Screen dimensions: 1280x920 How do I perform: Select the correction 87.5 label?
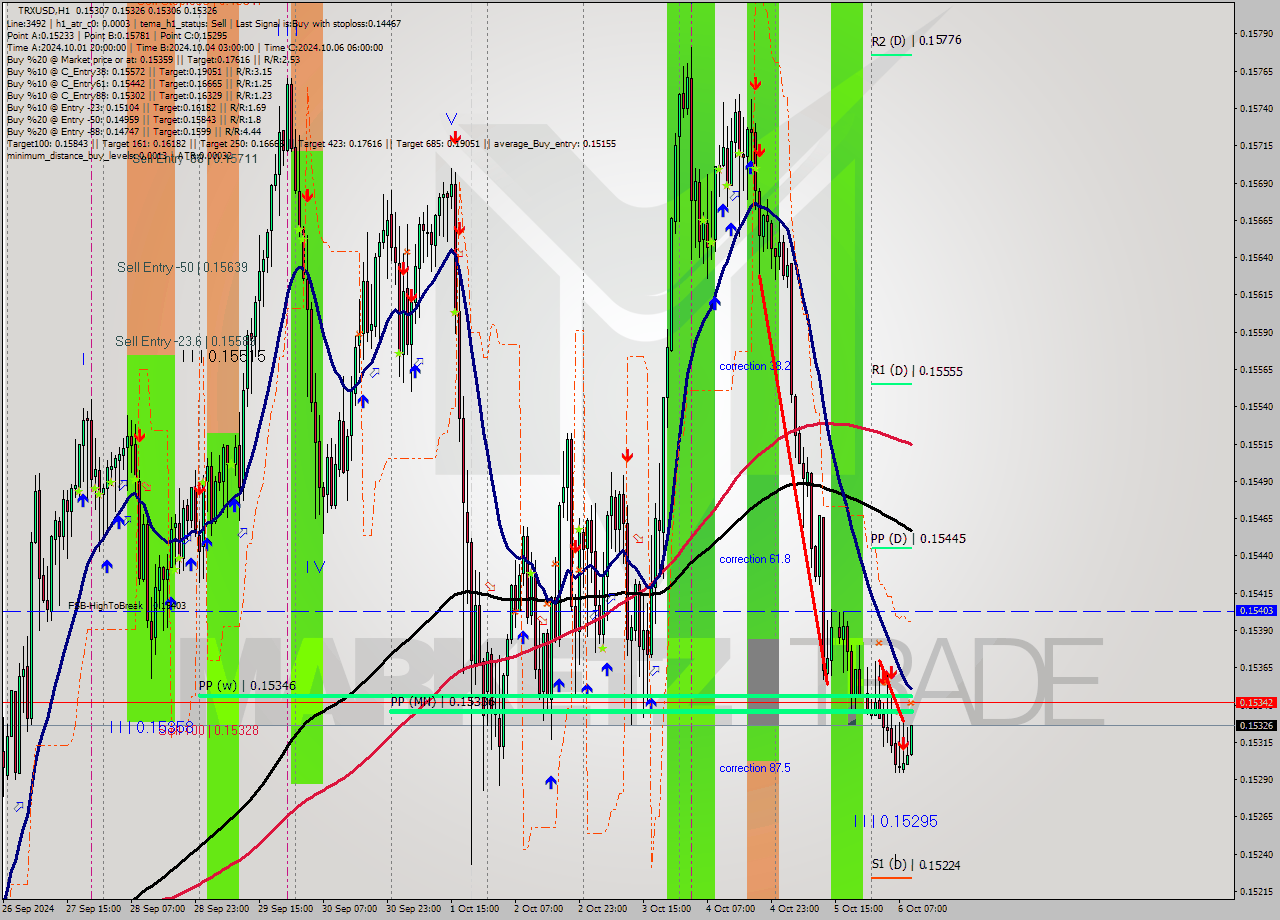click(755, 768)
